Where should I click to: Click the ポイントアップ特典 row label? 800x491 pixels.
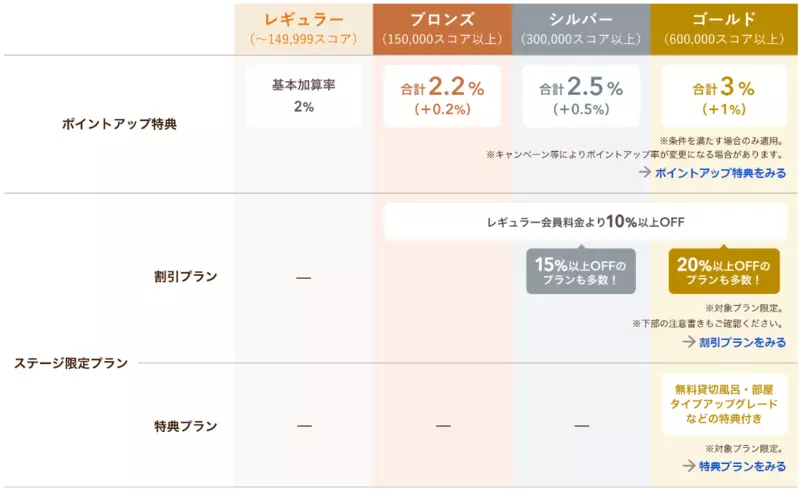[x=119, y=124]
